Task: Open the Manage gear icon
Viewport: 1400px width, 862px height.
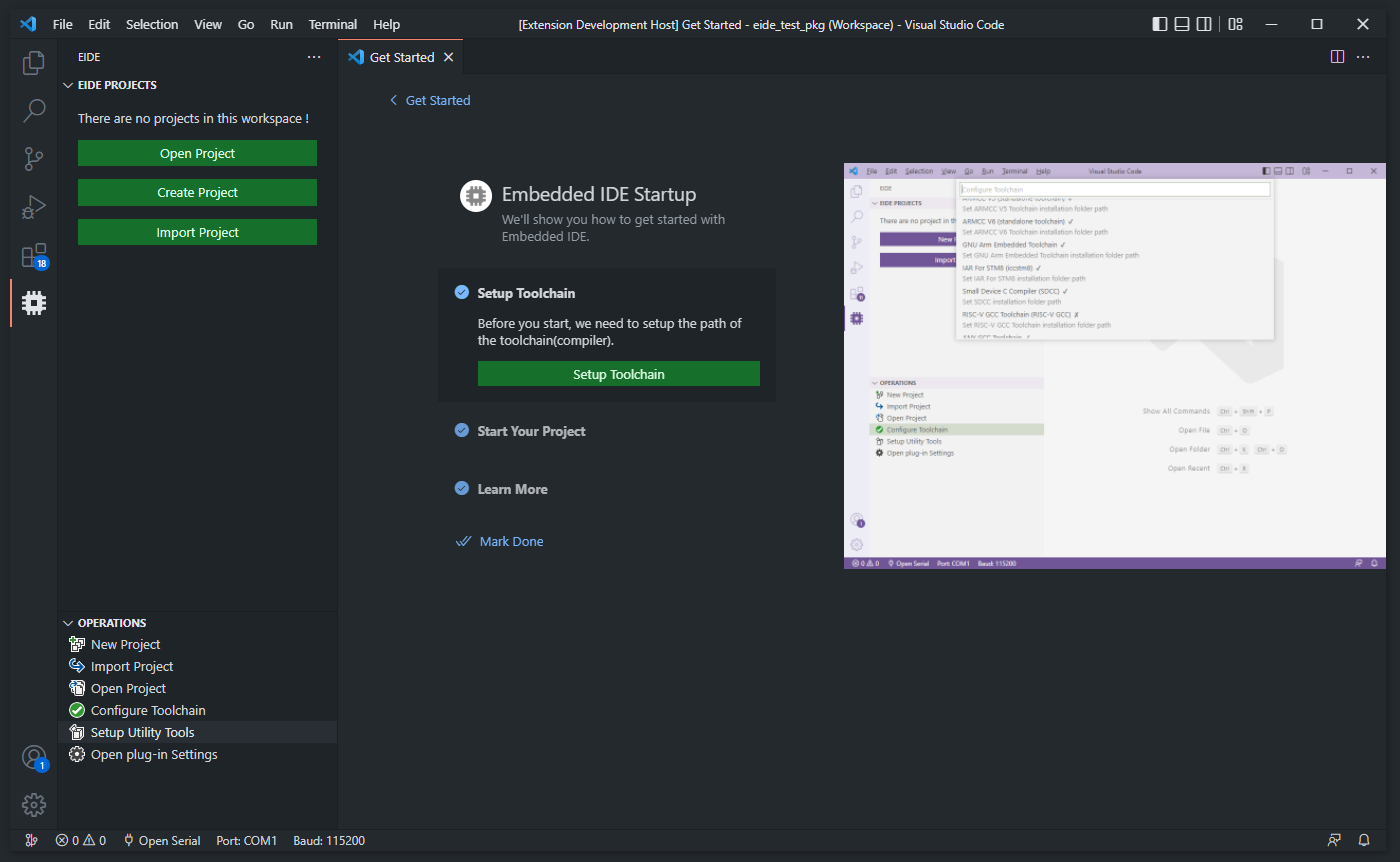Action: (x=34, y=804)
